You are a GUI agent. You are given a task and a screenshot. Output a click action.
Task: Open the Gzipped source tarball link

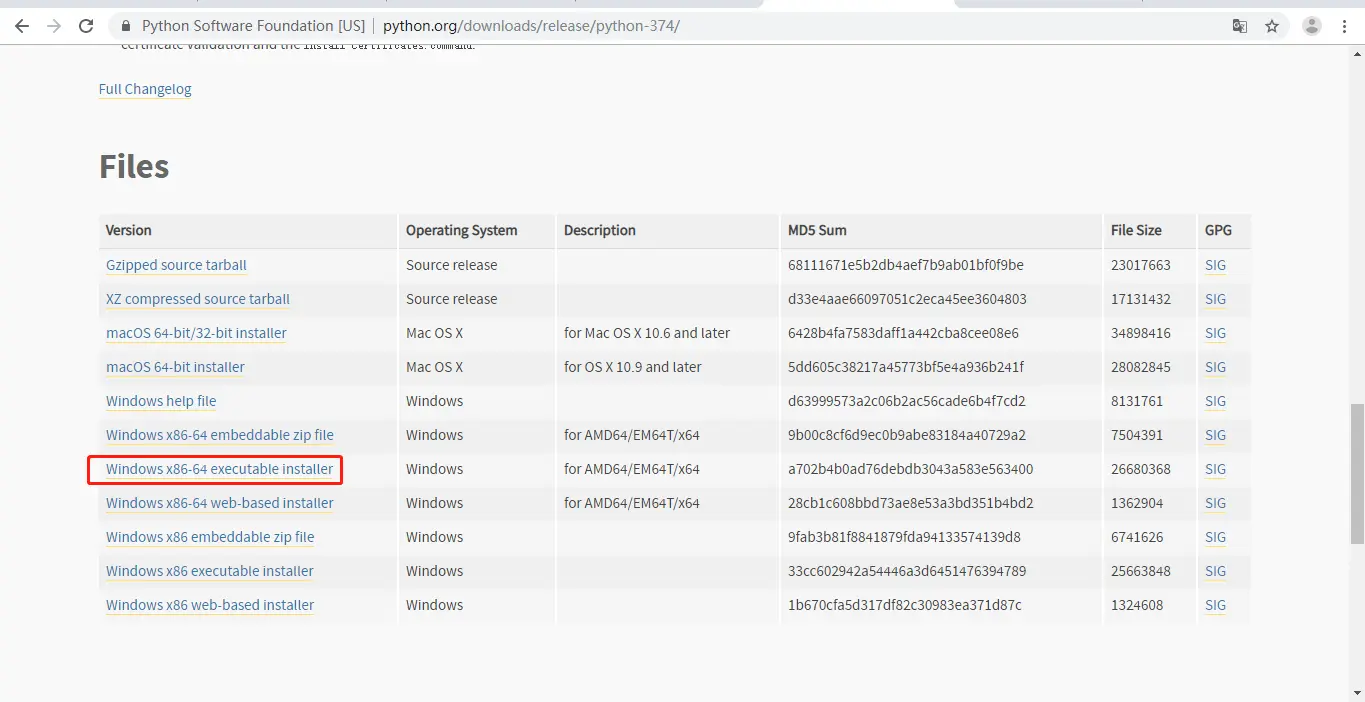point(176,264)
